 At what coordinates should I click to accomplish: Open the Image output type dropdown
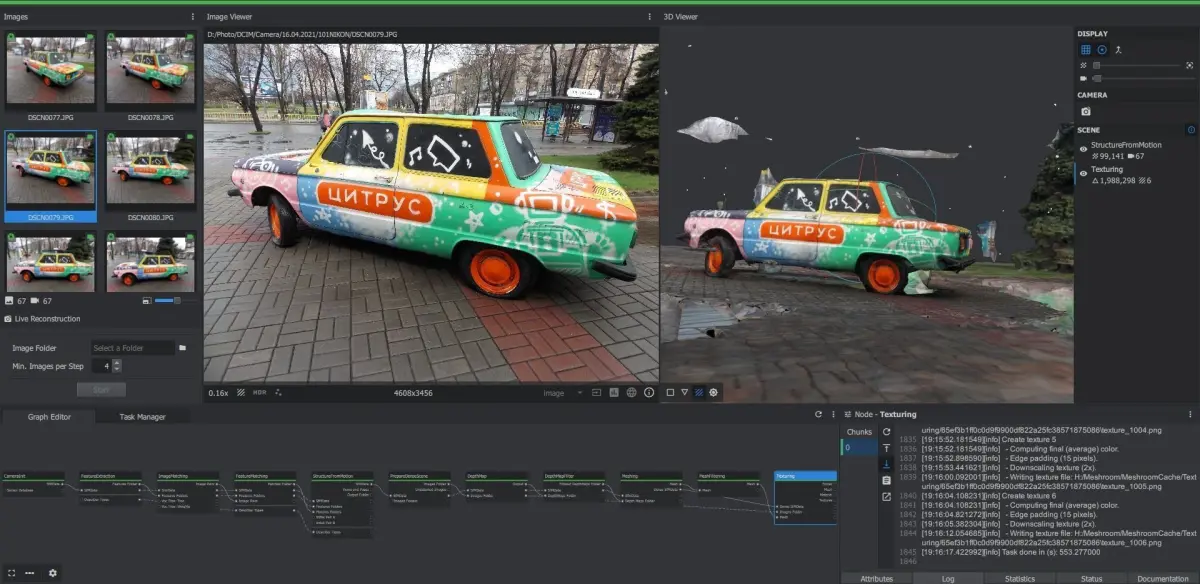pos(562,393)
